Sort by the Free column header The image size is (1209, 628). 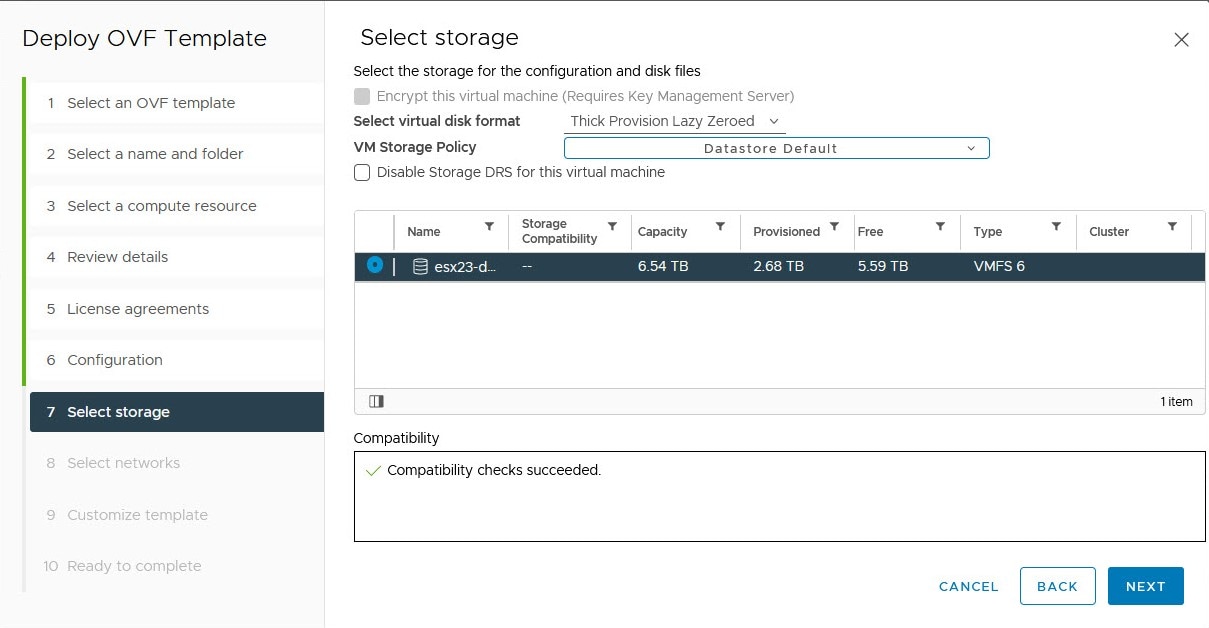pos(870,232)
